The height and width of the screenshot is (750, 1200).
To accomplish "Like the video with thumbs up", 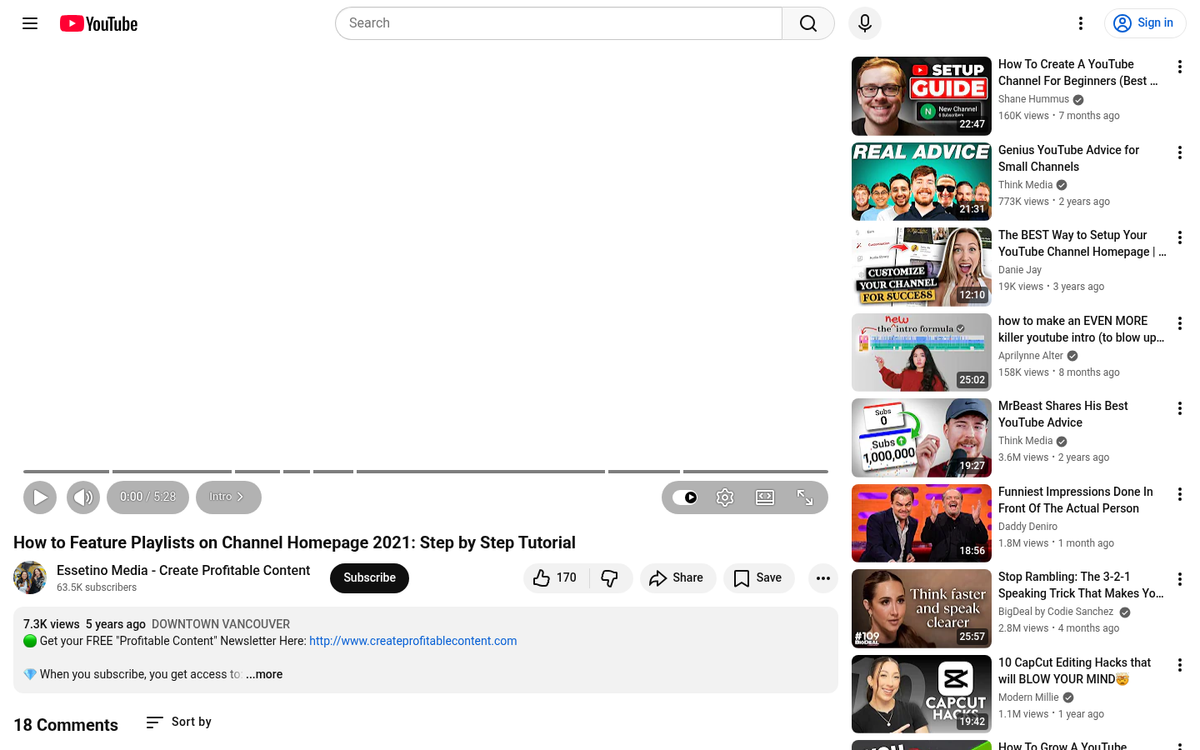I will (x=555, y=578).
